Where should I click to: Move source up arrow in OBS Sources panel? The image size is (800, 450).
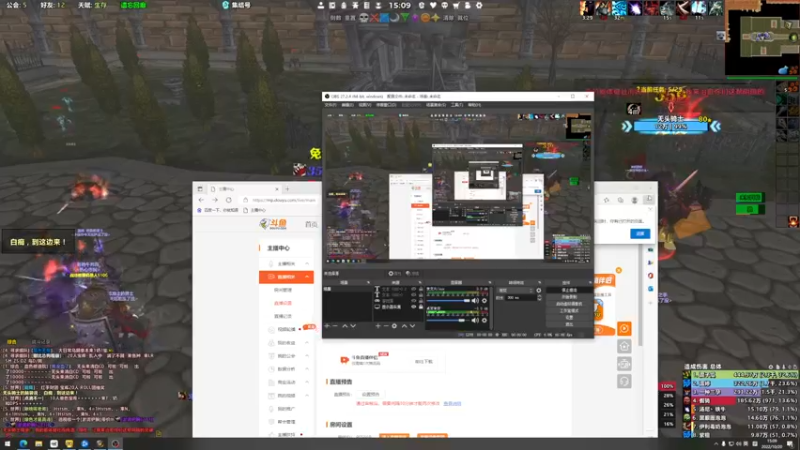point(405,326)
